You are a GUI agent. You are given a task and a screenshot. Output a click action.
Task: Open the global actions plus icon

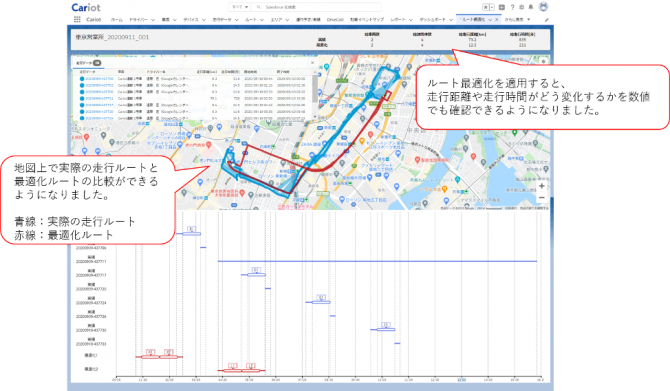click(502, 7)
